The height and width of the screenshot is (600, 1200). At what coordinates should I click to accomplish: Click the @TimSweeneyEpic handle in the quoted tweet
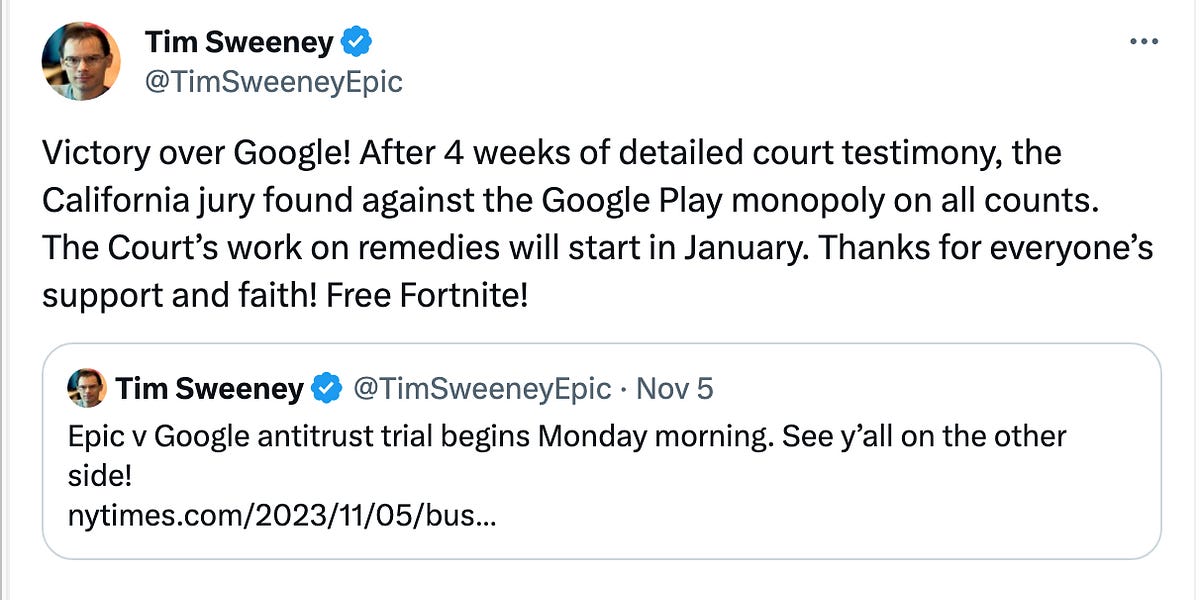[x=482, y=388]
